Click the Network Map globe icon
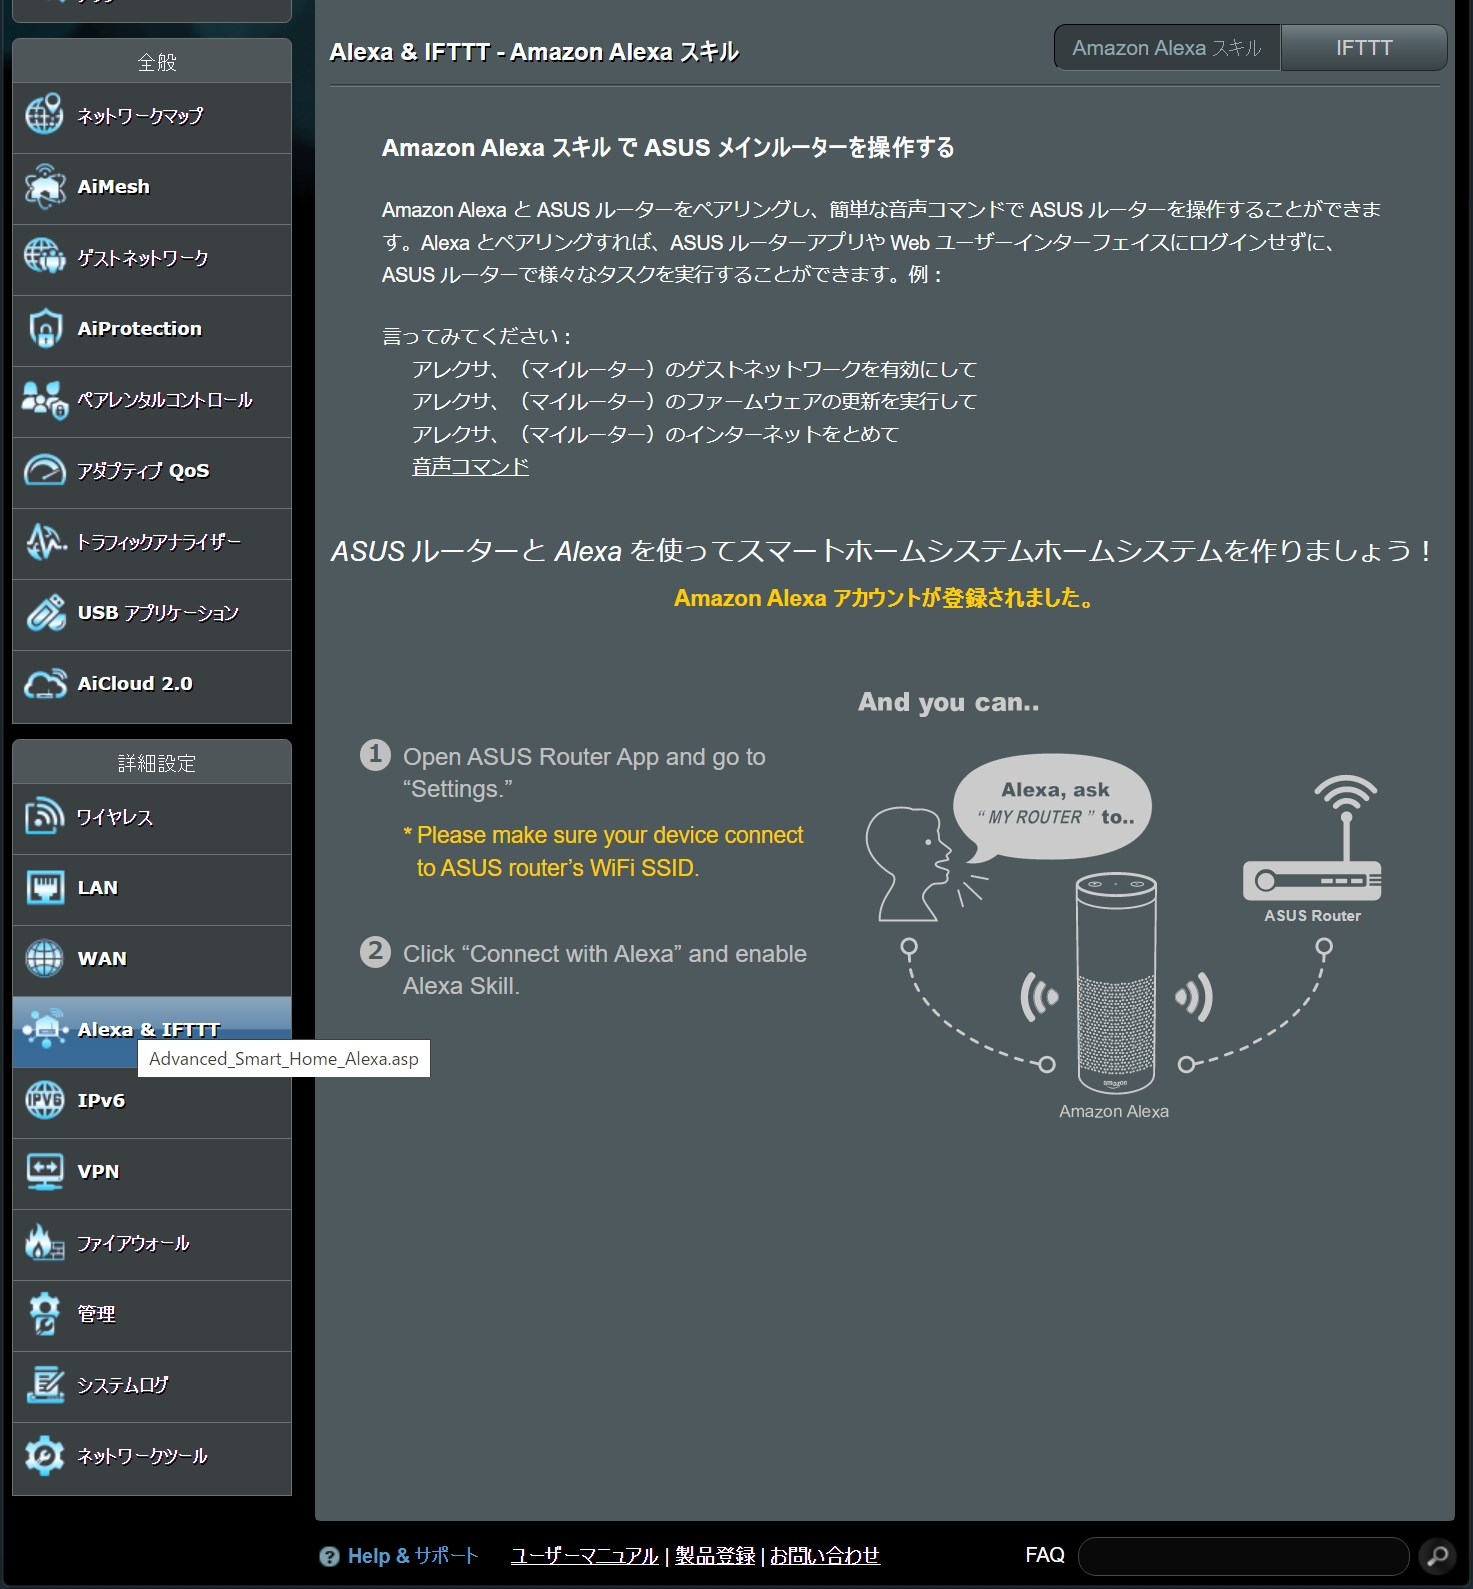 (44, 116)
